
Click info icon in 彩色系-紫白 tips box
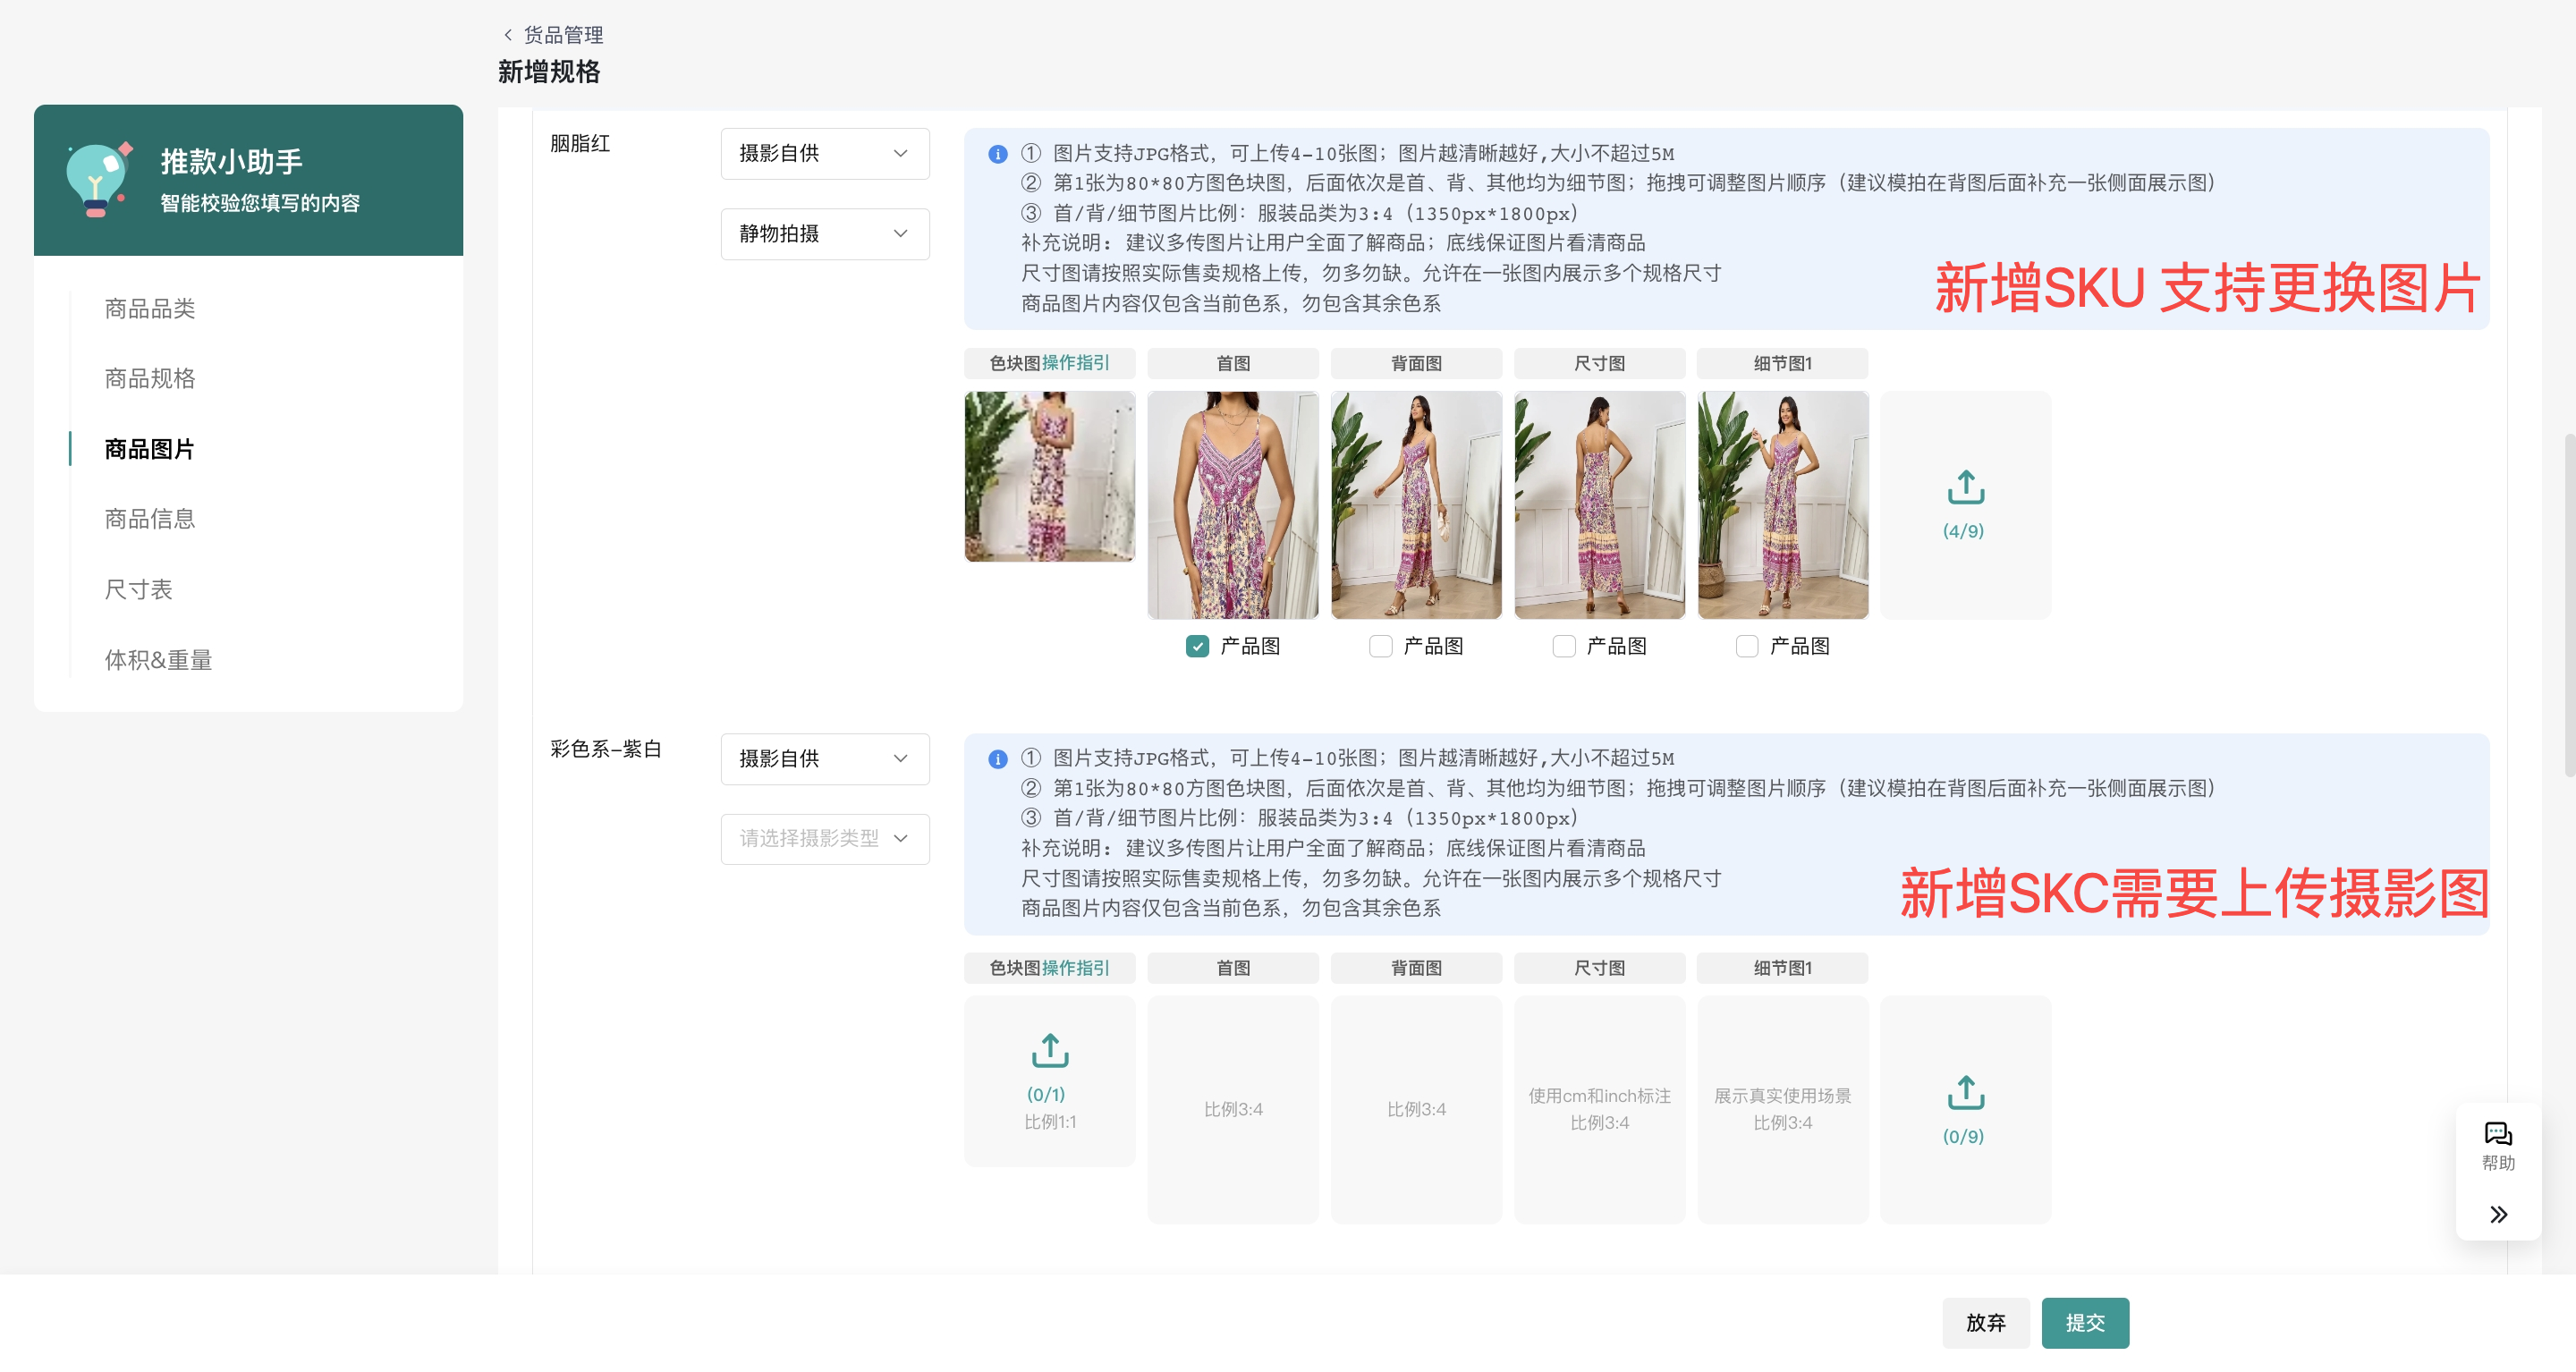click(x=997, y=759)
